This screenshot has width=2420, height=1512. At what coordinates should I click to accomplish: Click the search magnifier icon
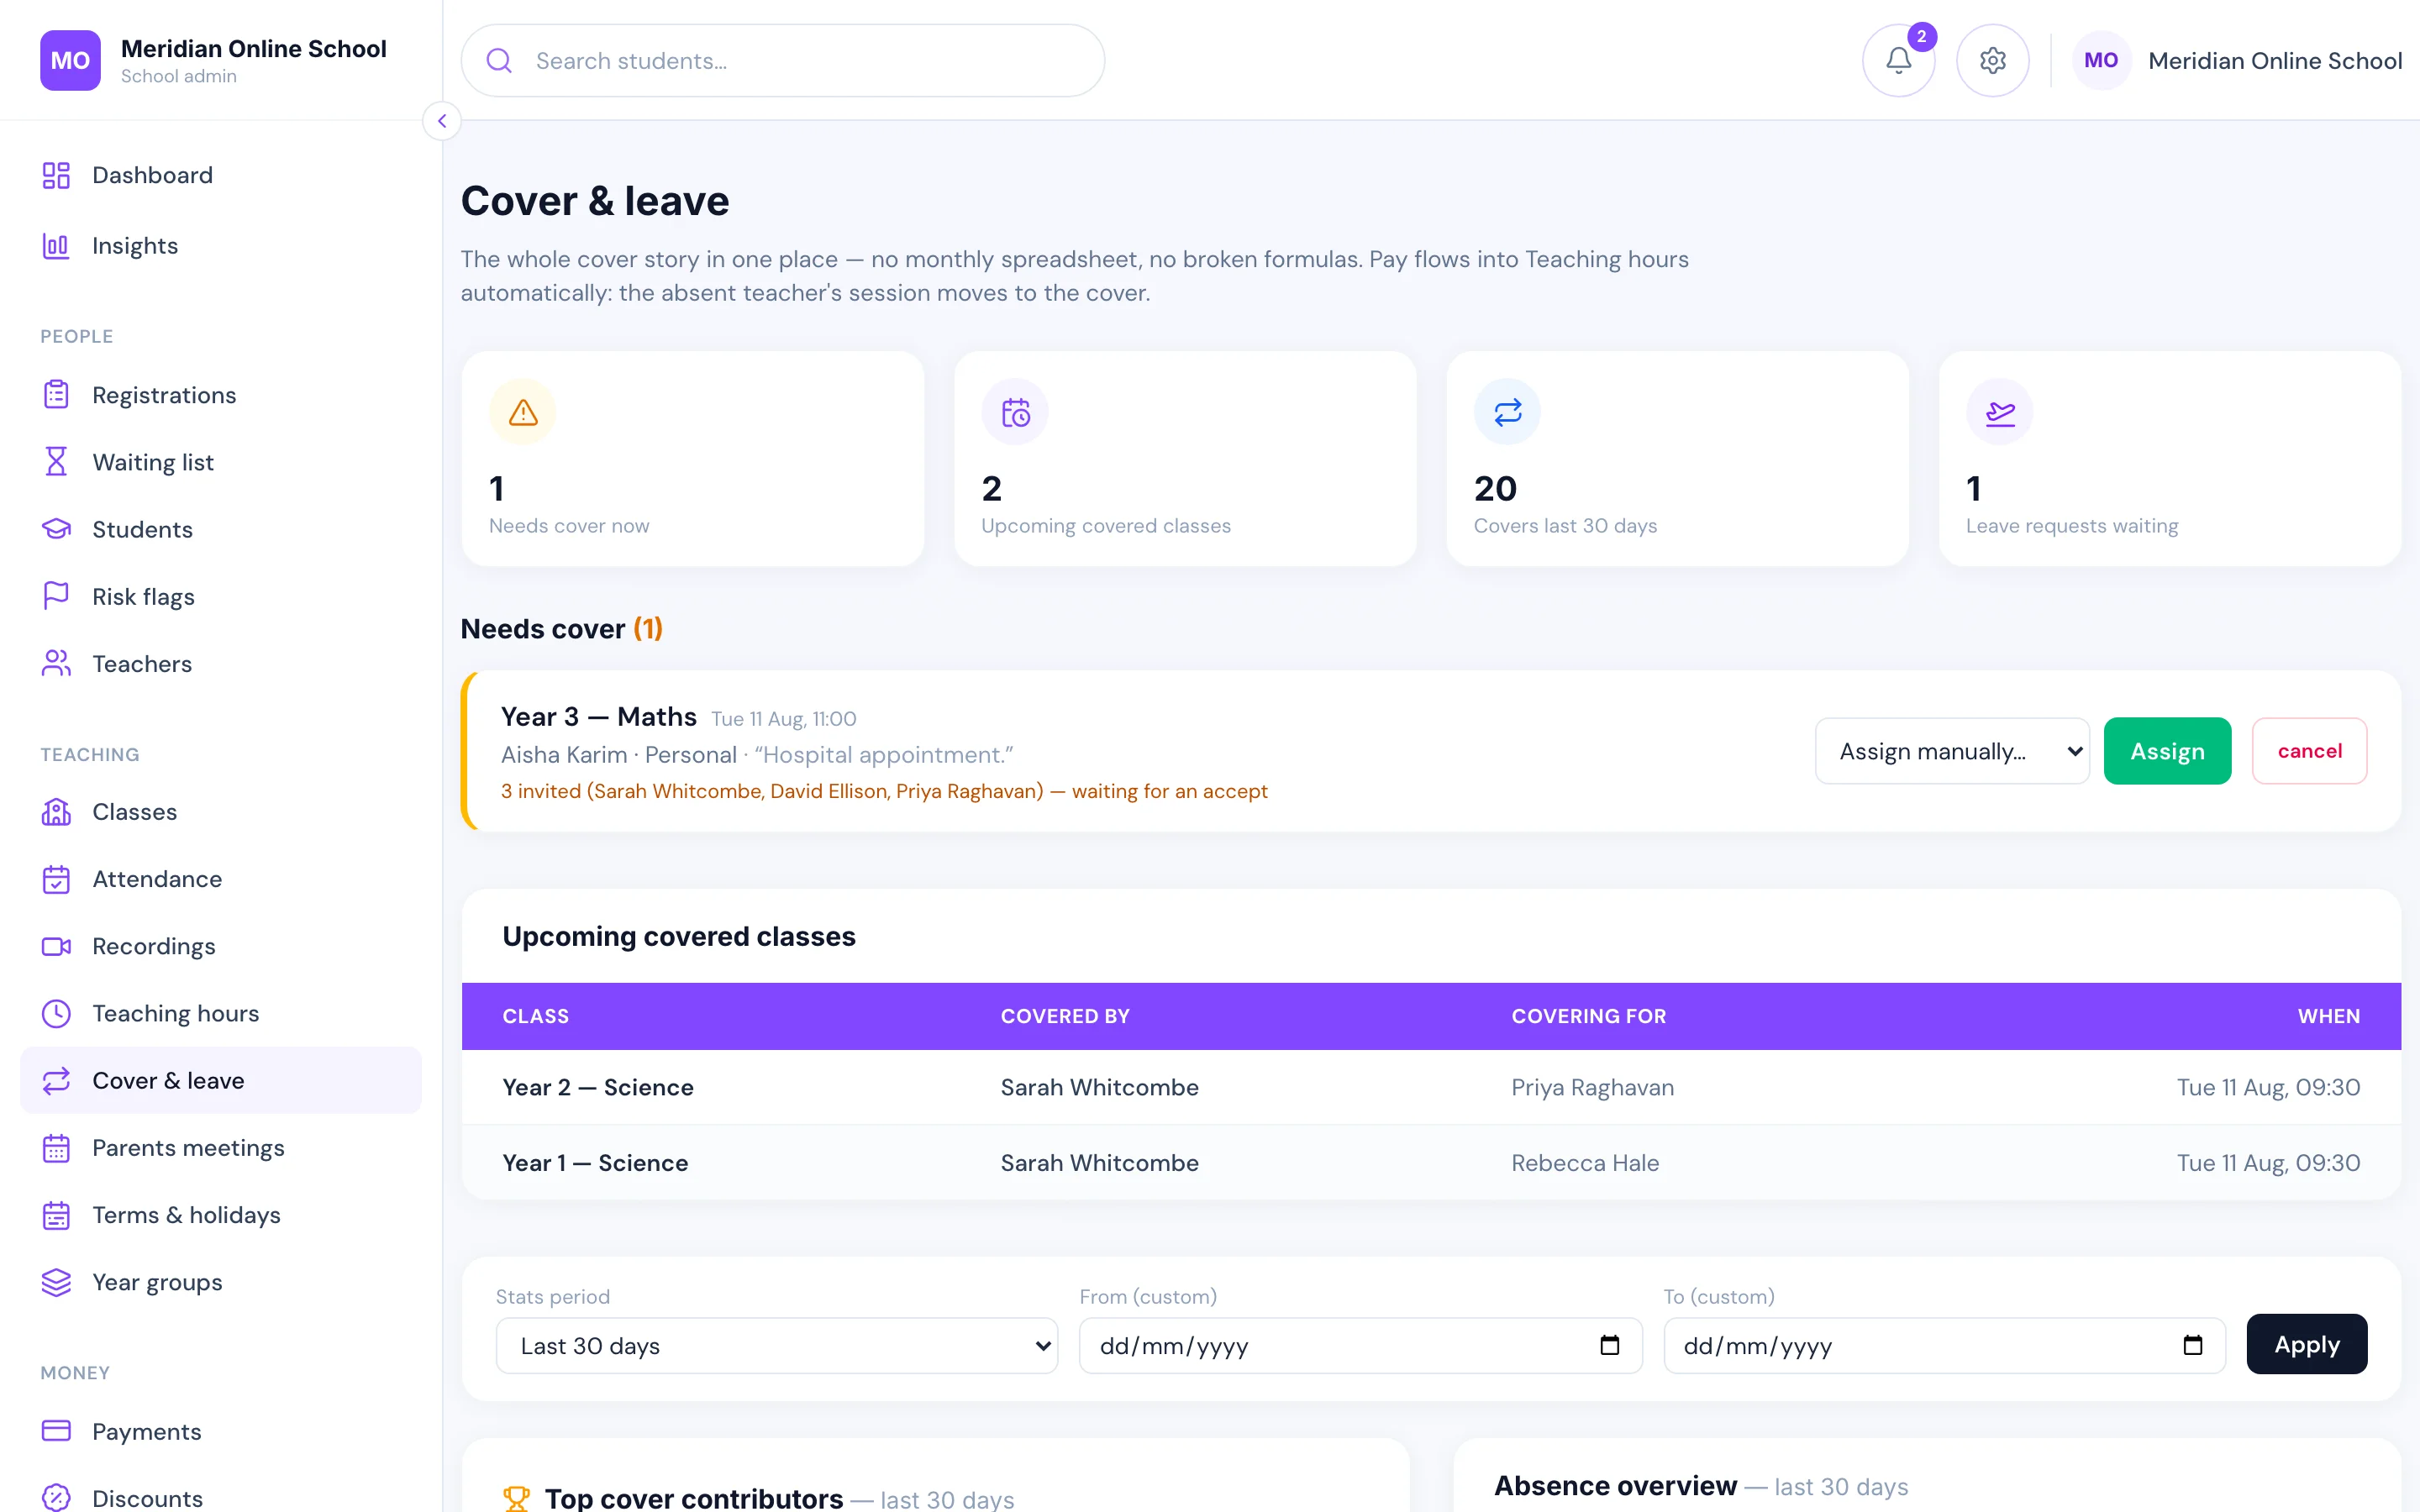click(499, 61)
